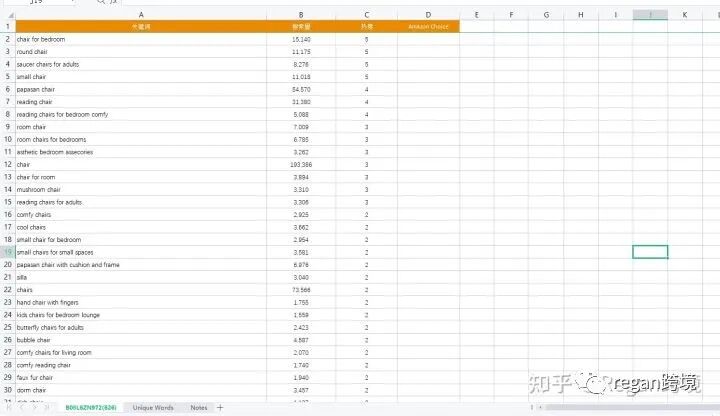Viewport: 720px width, 416px height.
Task: Select column A header
Action: point(141,15)
